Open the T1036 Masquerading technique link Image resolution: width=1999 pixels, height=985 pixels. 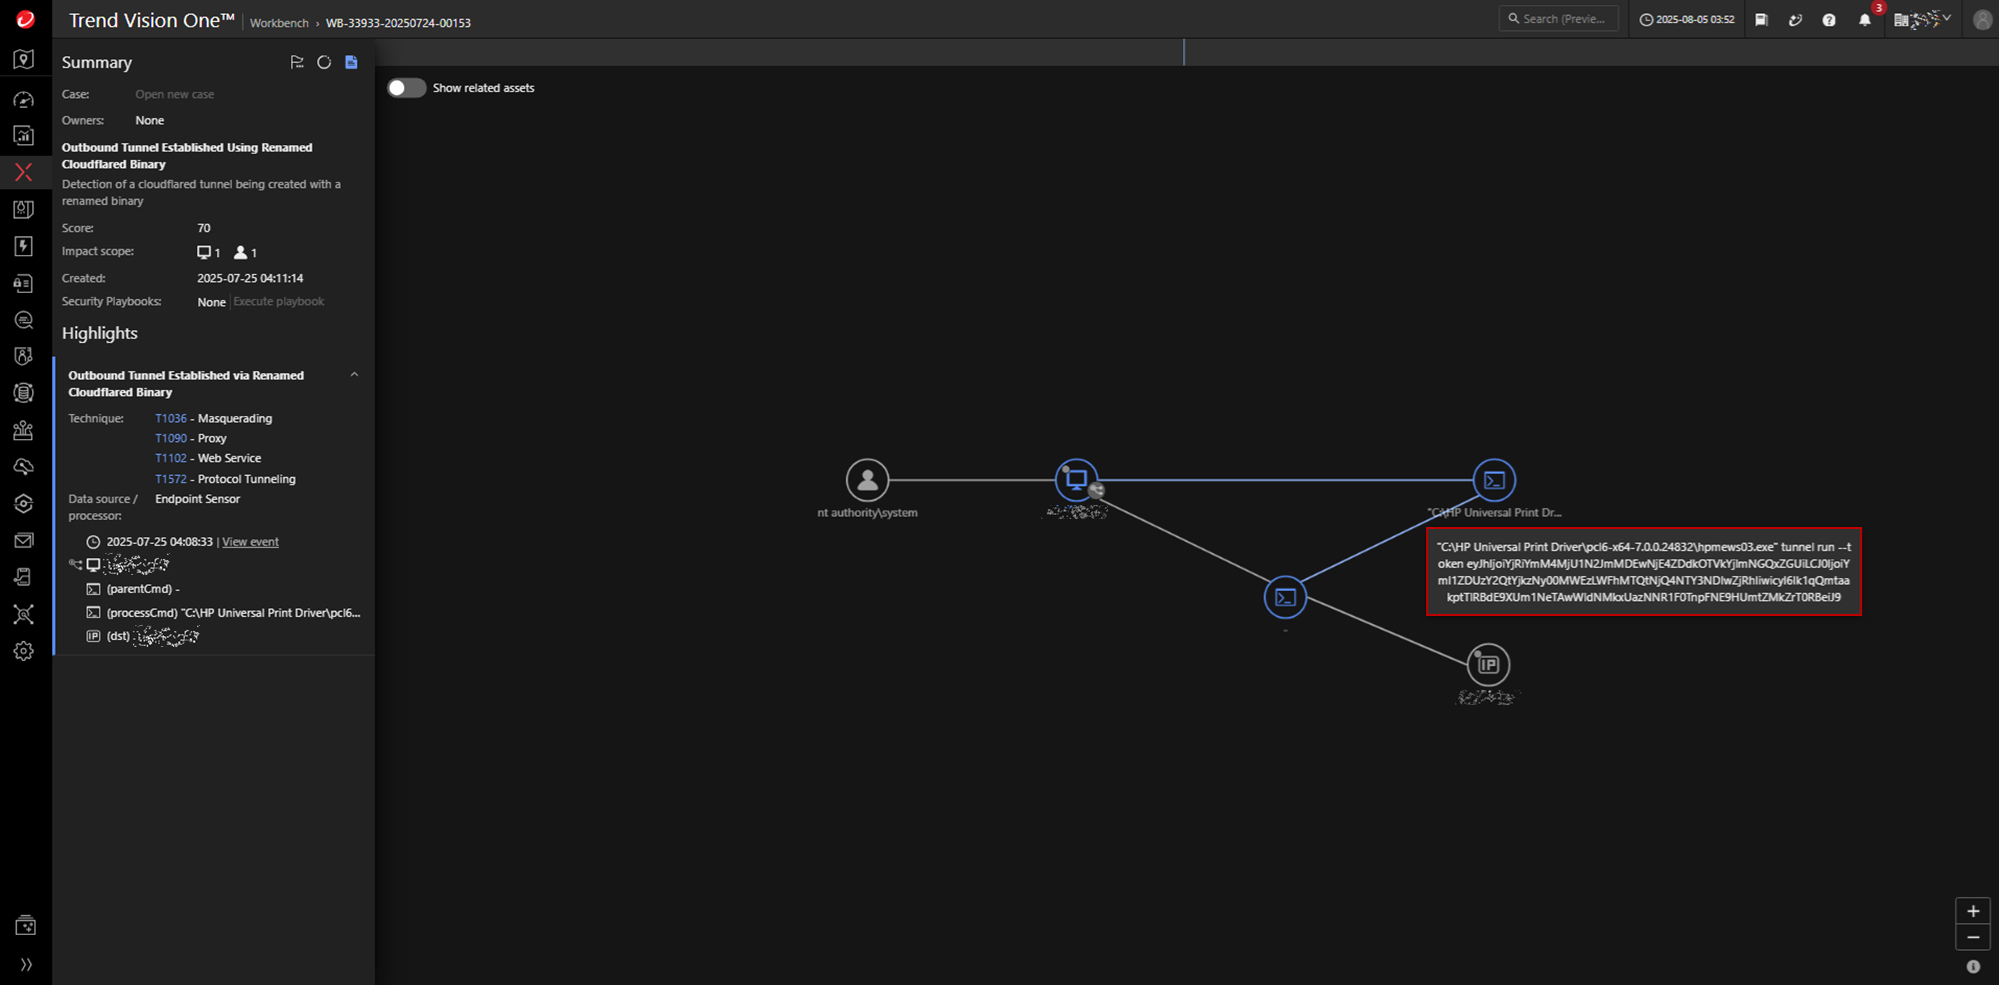pos(171,418)
